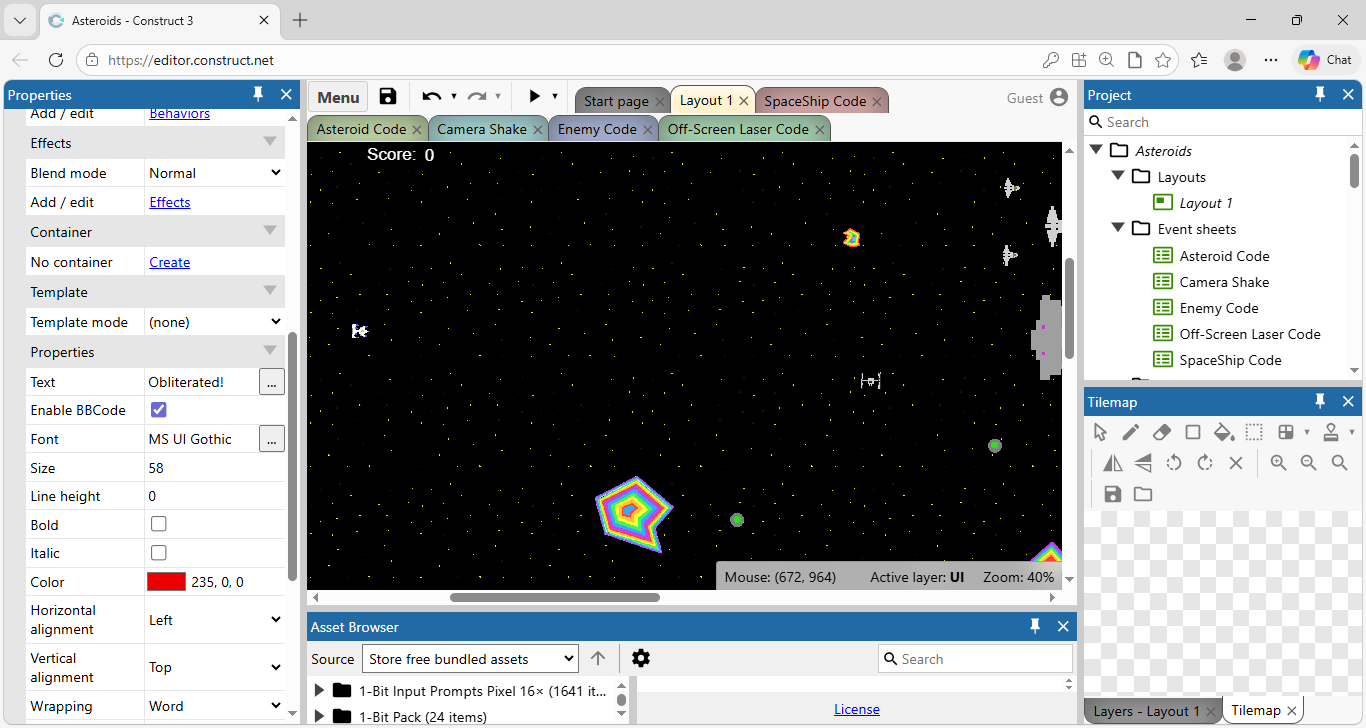The image size is (1366, 728).
Task: Open the Asset Browser Source dropdown
Action: pos(470,659)
